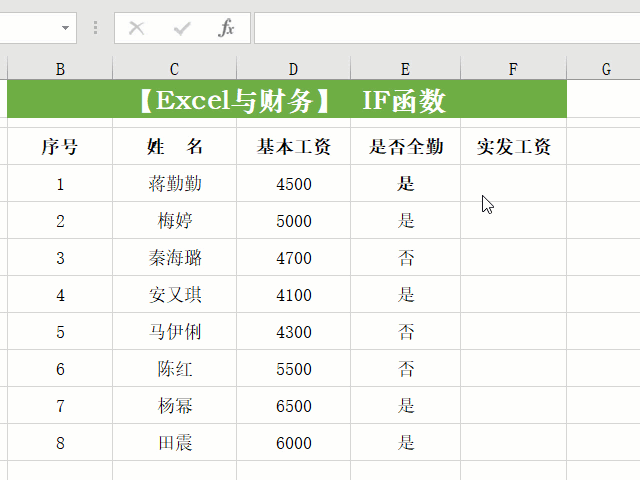Click the 是 attendance cell for 安又琪
This screenshot has height=480, width=640.
[405, 295]
